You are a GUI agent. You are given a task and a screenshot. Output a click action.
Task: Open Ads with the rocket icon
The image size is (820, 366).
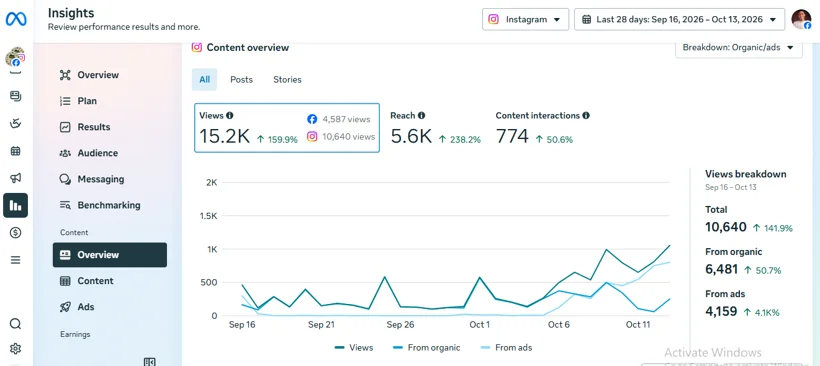pyautogui.click(x=110, y=307)
